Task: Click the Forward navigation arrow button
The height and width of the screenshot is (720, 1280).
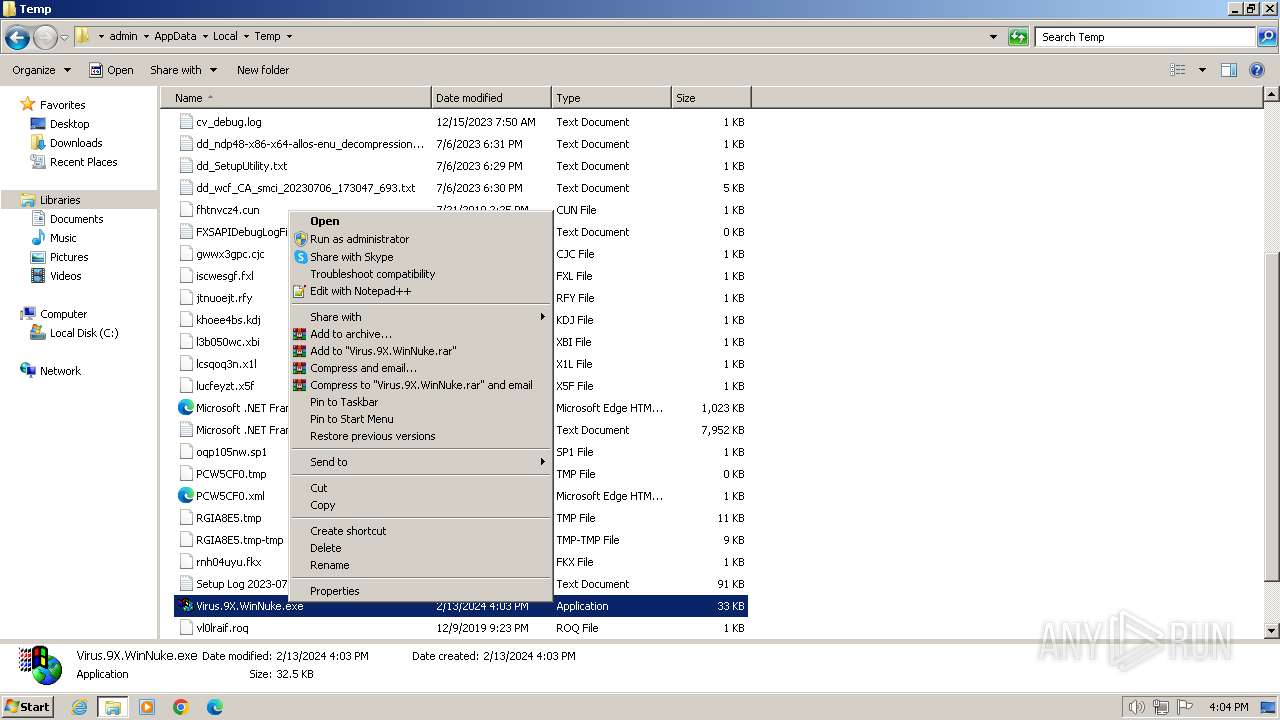Action: coord(45,37)
